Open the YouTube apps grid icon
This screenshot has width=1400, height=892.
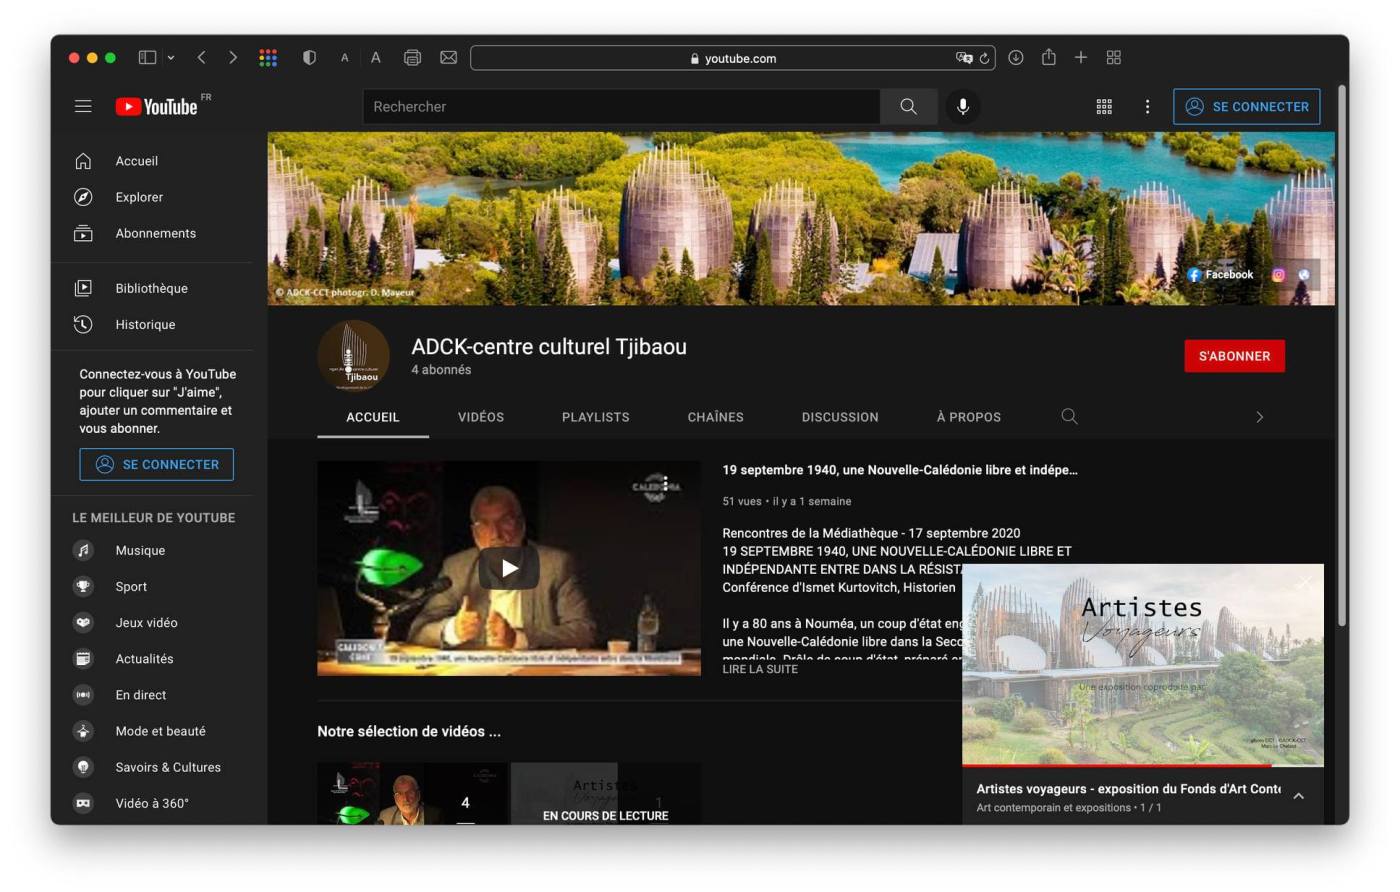pyautogui.click(x=1104, y=106)
